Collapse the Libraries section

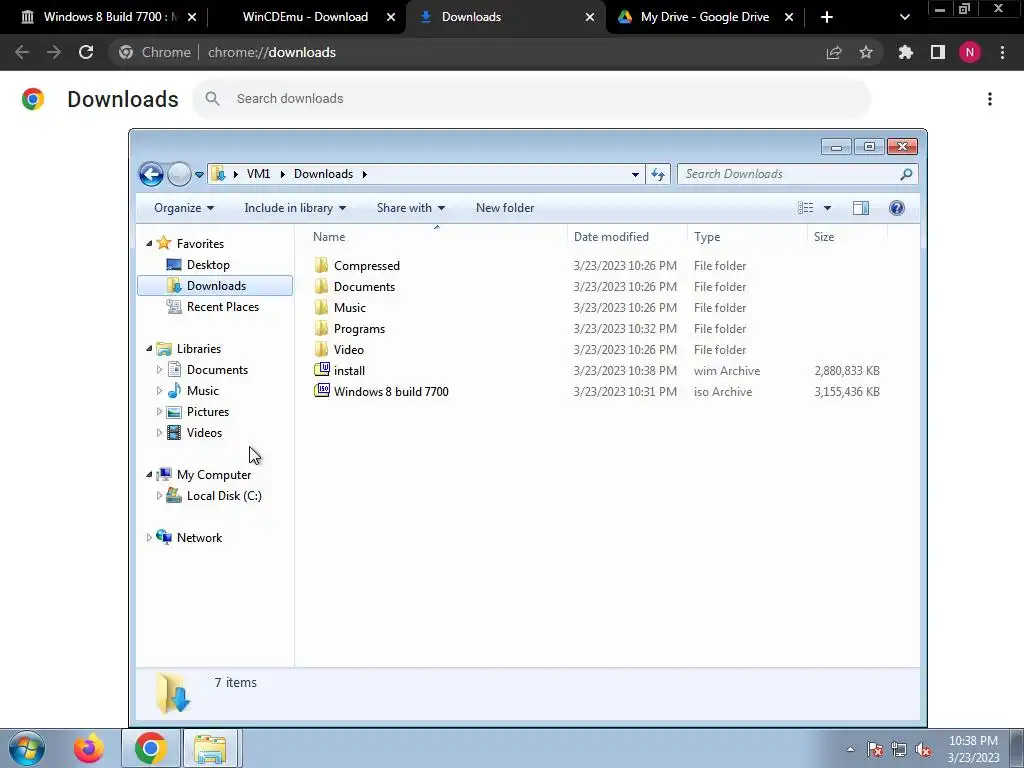(149, 349)
